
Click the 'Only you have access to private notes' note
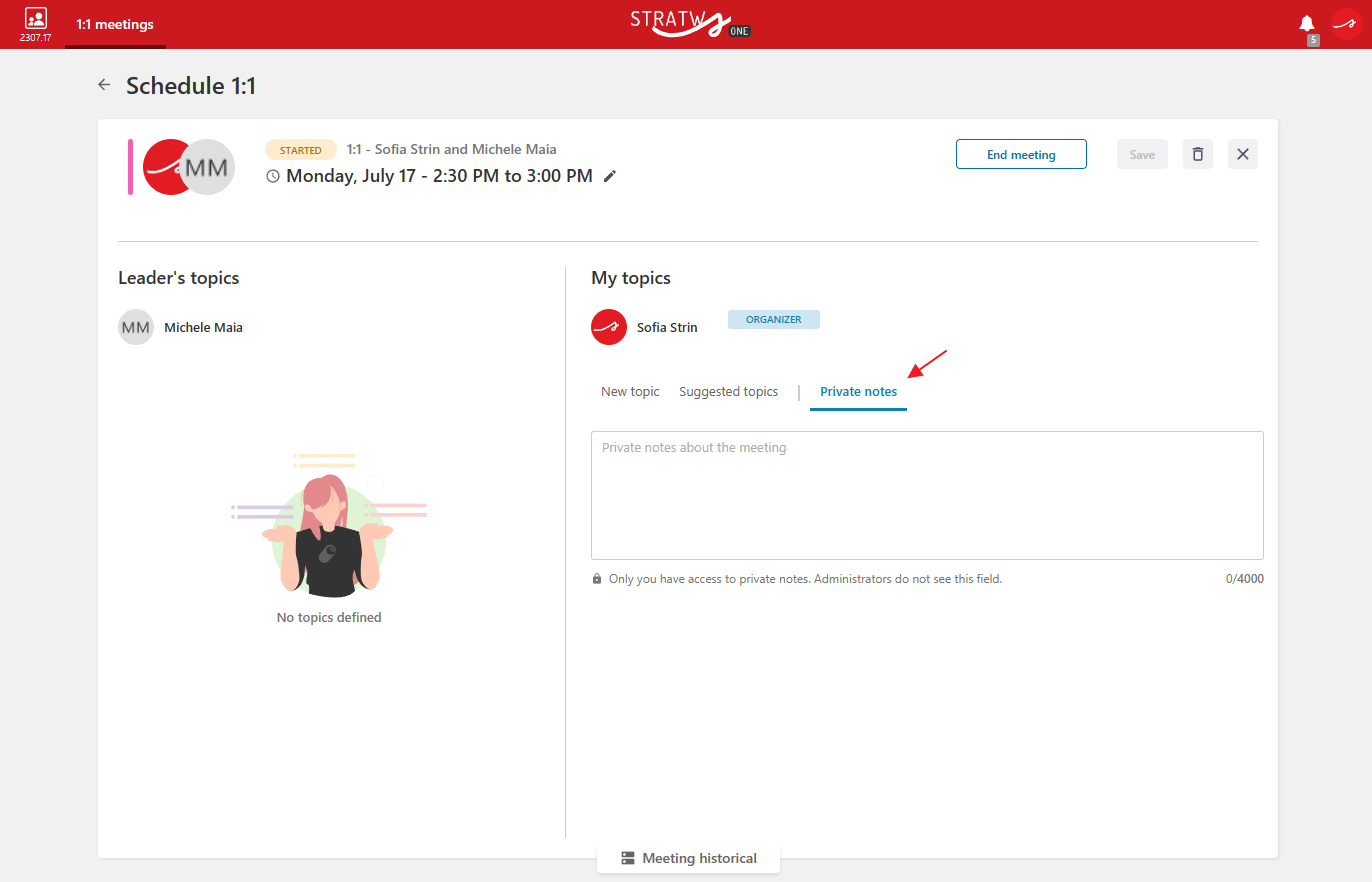(x=805, y=579)
